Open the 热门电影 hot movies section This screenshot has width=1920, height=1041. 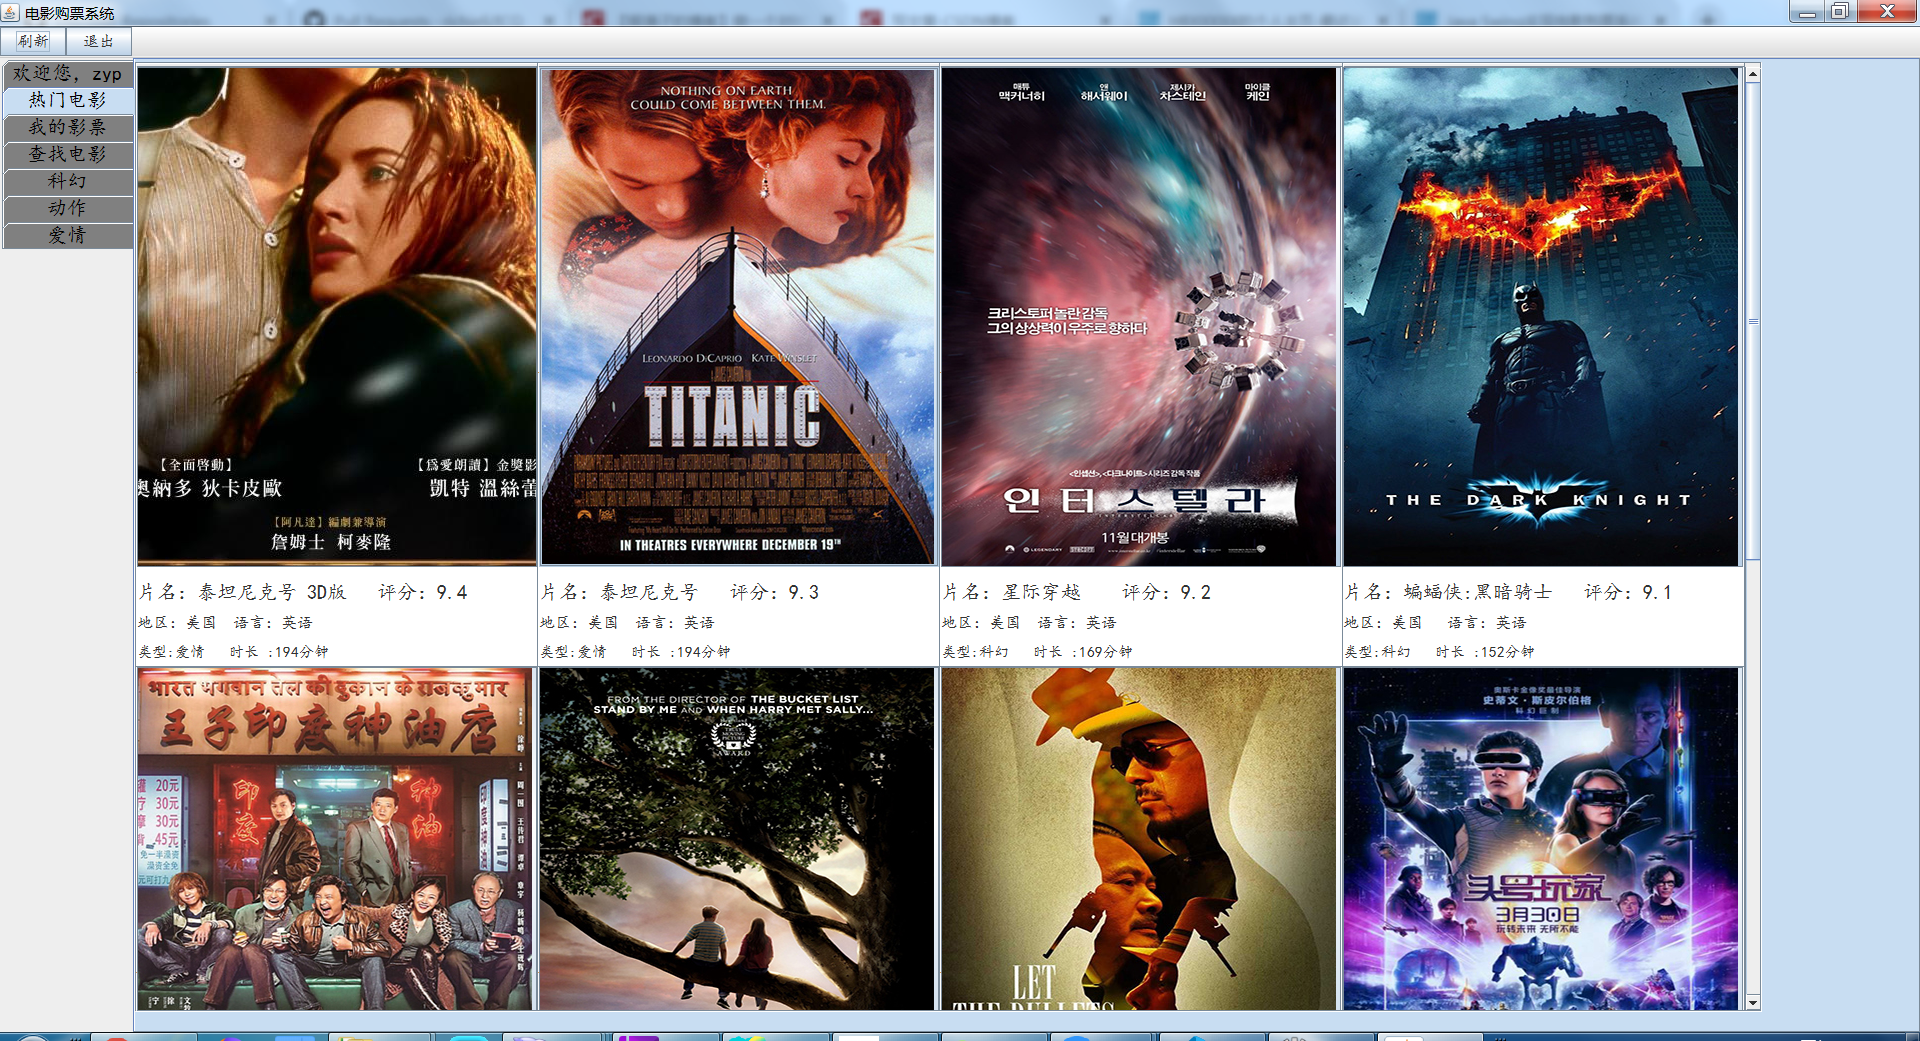click(x=68, y=100)
